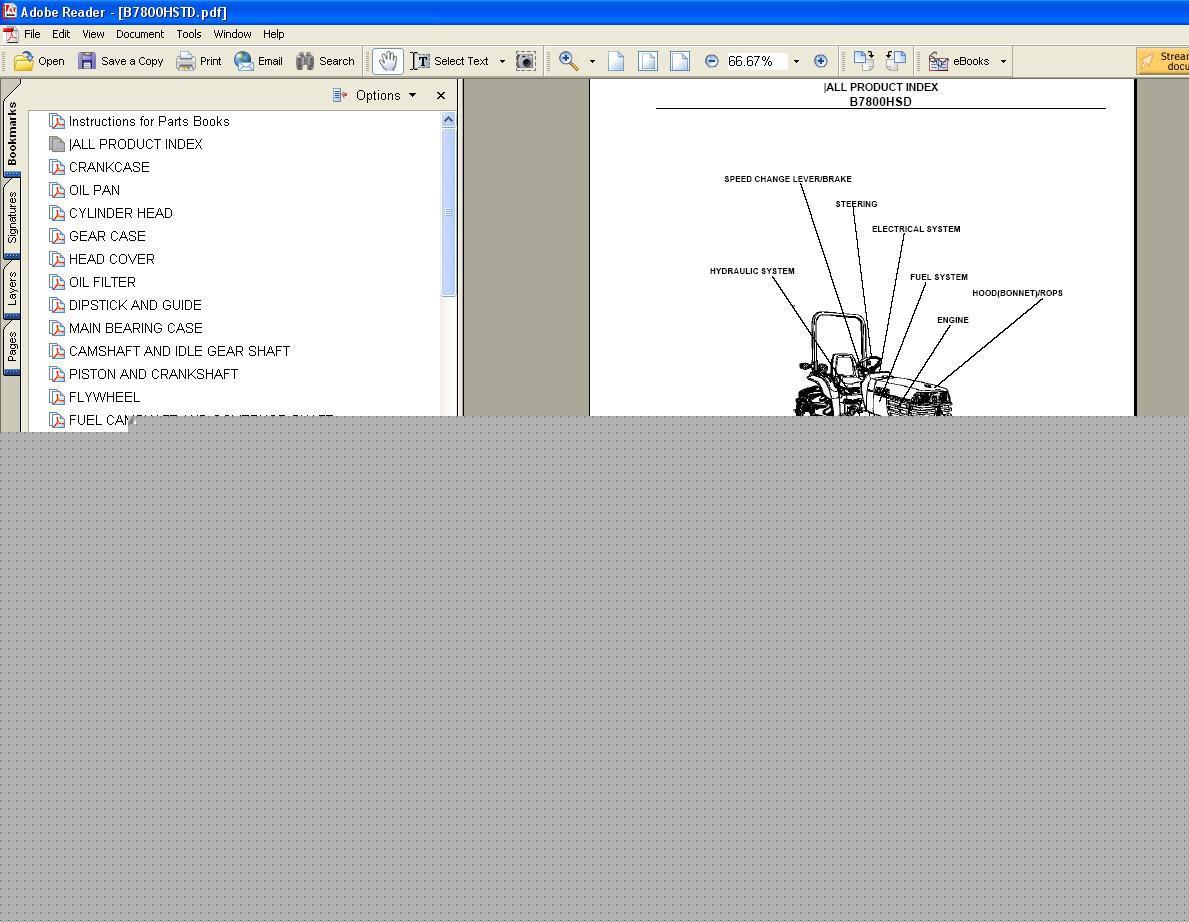Click HOOD(BONNET)/ROPS label on diagram

(x=1017, y=293)
